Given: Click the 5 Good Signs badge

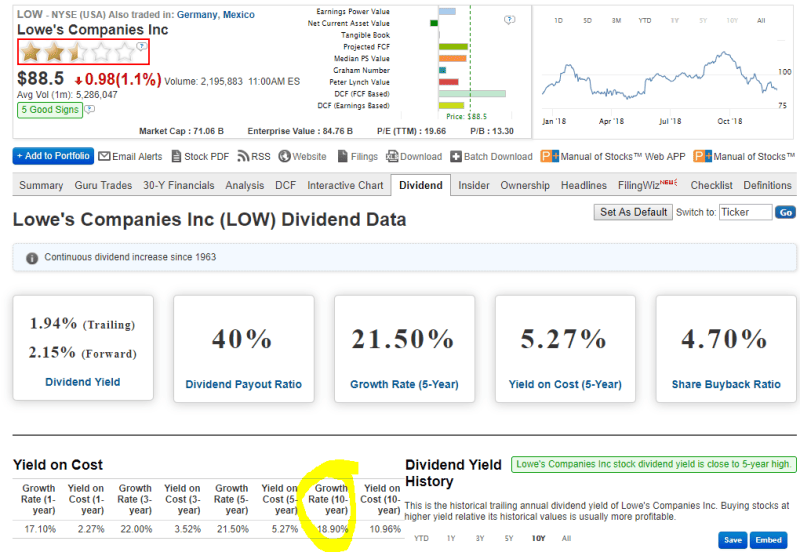Looking at the screenshot, I should [x=50, y=110].
